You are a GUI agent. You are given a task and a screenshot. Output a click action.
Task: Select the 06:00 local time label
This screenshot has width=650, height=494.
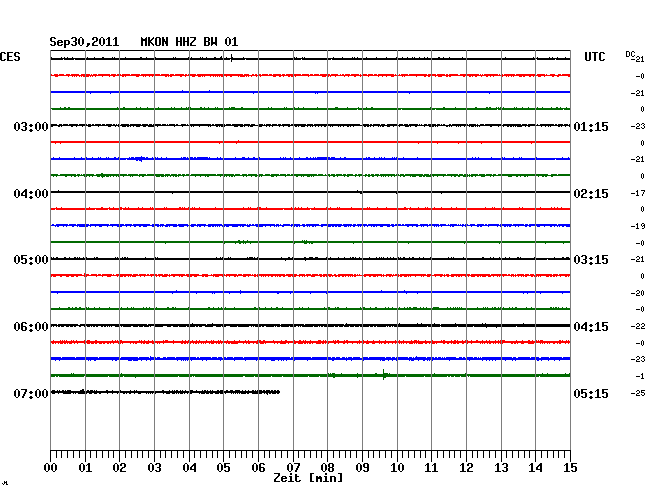[31, 327]
